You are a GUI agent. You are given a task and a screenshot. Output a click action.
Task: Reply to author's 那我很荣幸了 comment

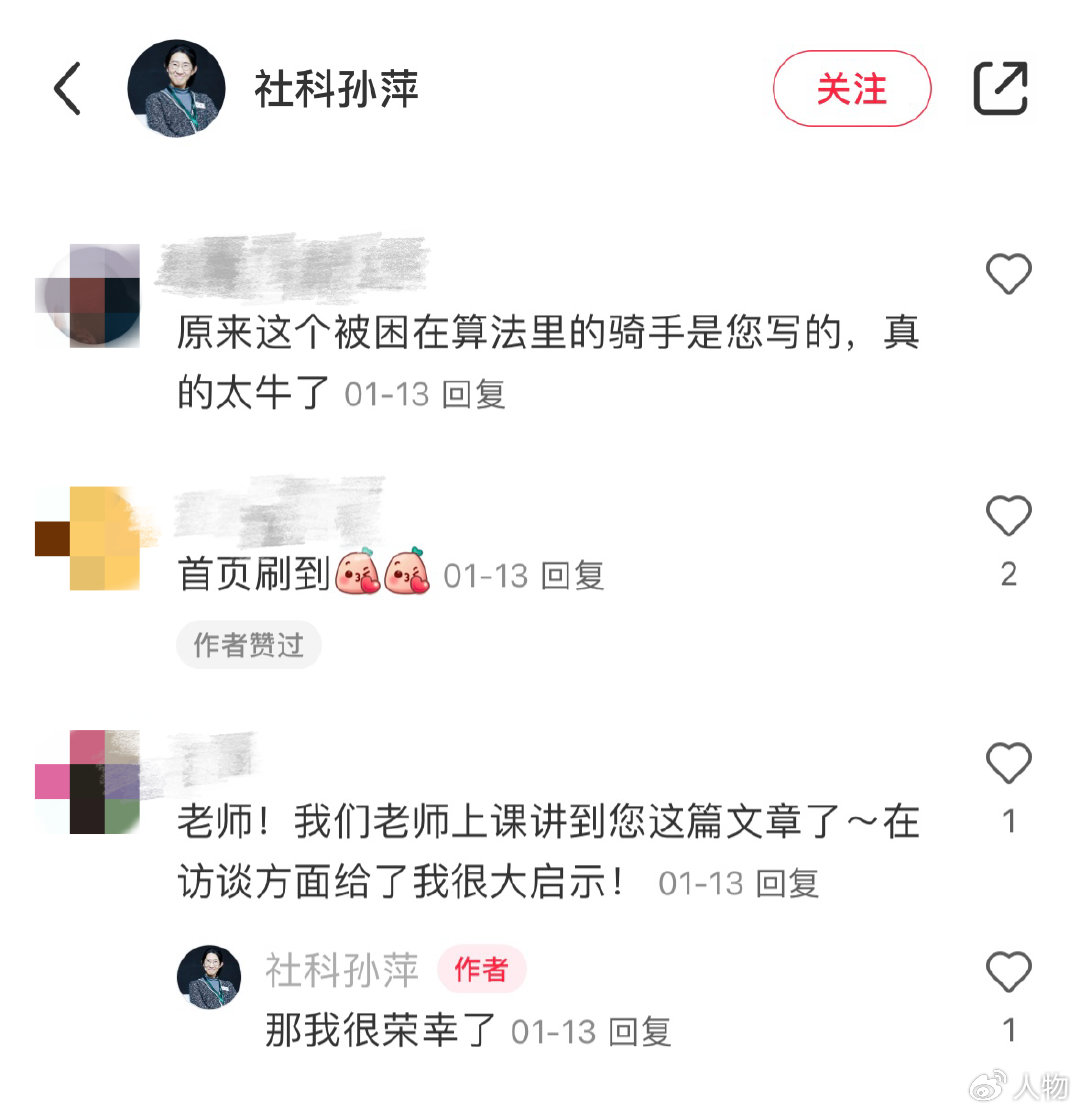(640, 1032)
